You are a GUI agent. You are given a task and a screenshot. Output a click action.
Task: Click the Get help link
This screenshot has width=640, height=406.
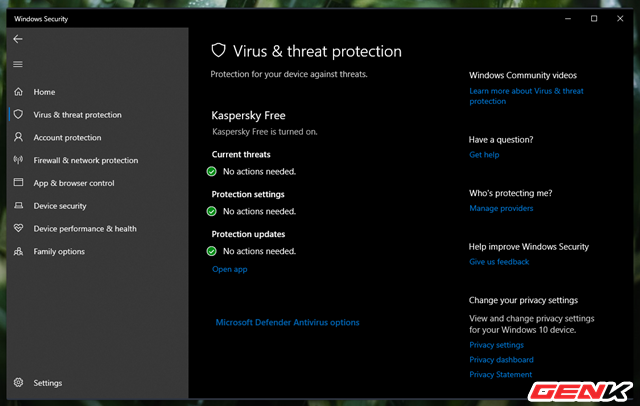[x=484, y=155]
